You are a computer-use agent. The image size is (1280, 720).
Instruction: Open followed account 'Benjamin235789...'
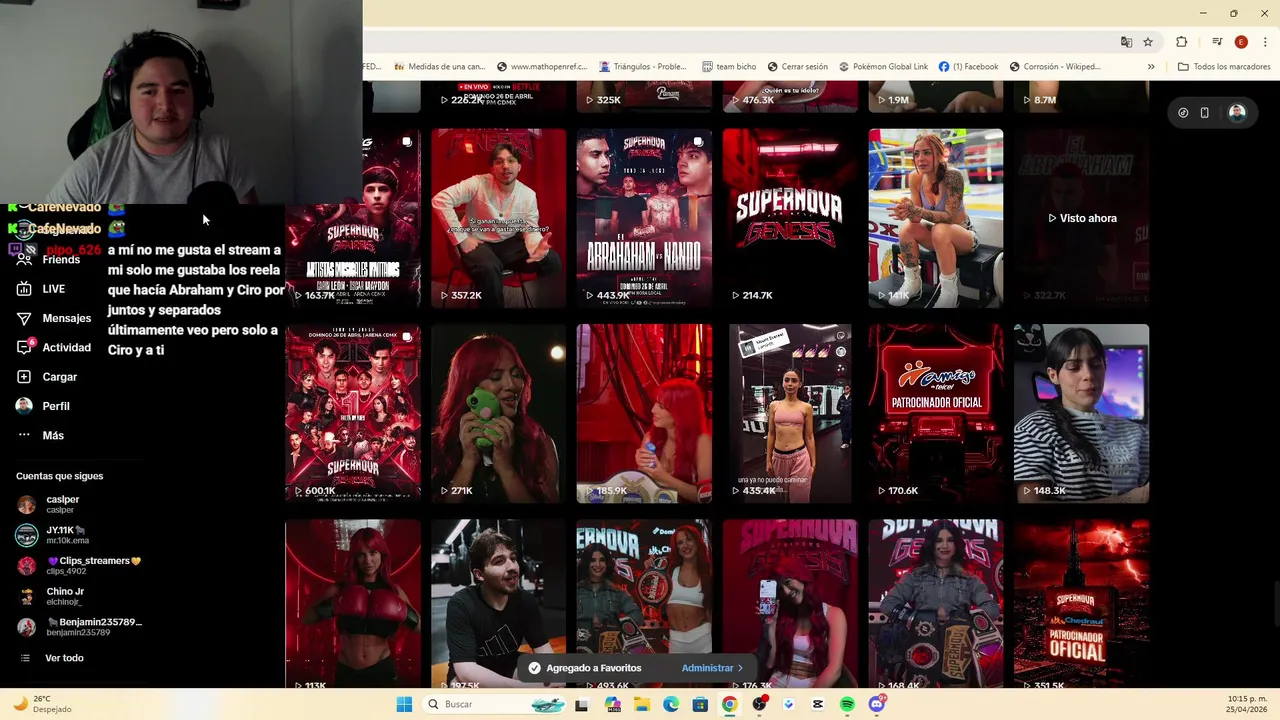pyautogui.click(x=79, y=627)
